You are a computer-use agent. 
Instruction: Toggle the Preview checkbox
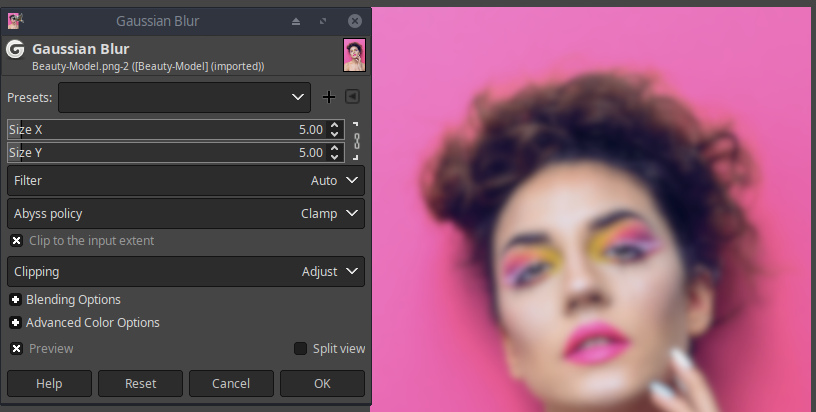point(17,349)
